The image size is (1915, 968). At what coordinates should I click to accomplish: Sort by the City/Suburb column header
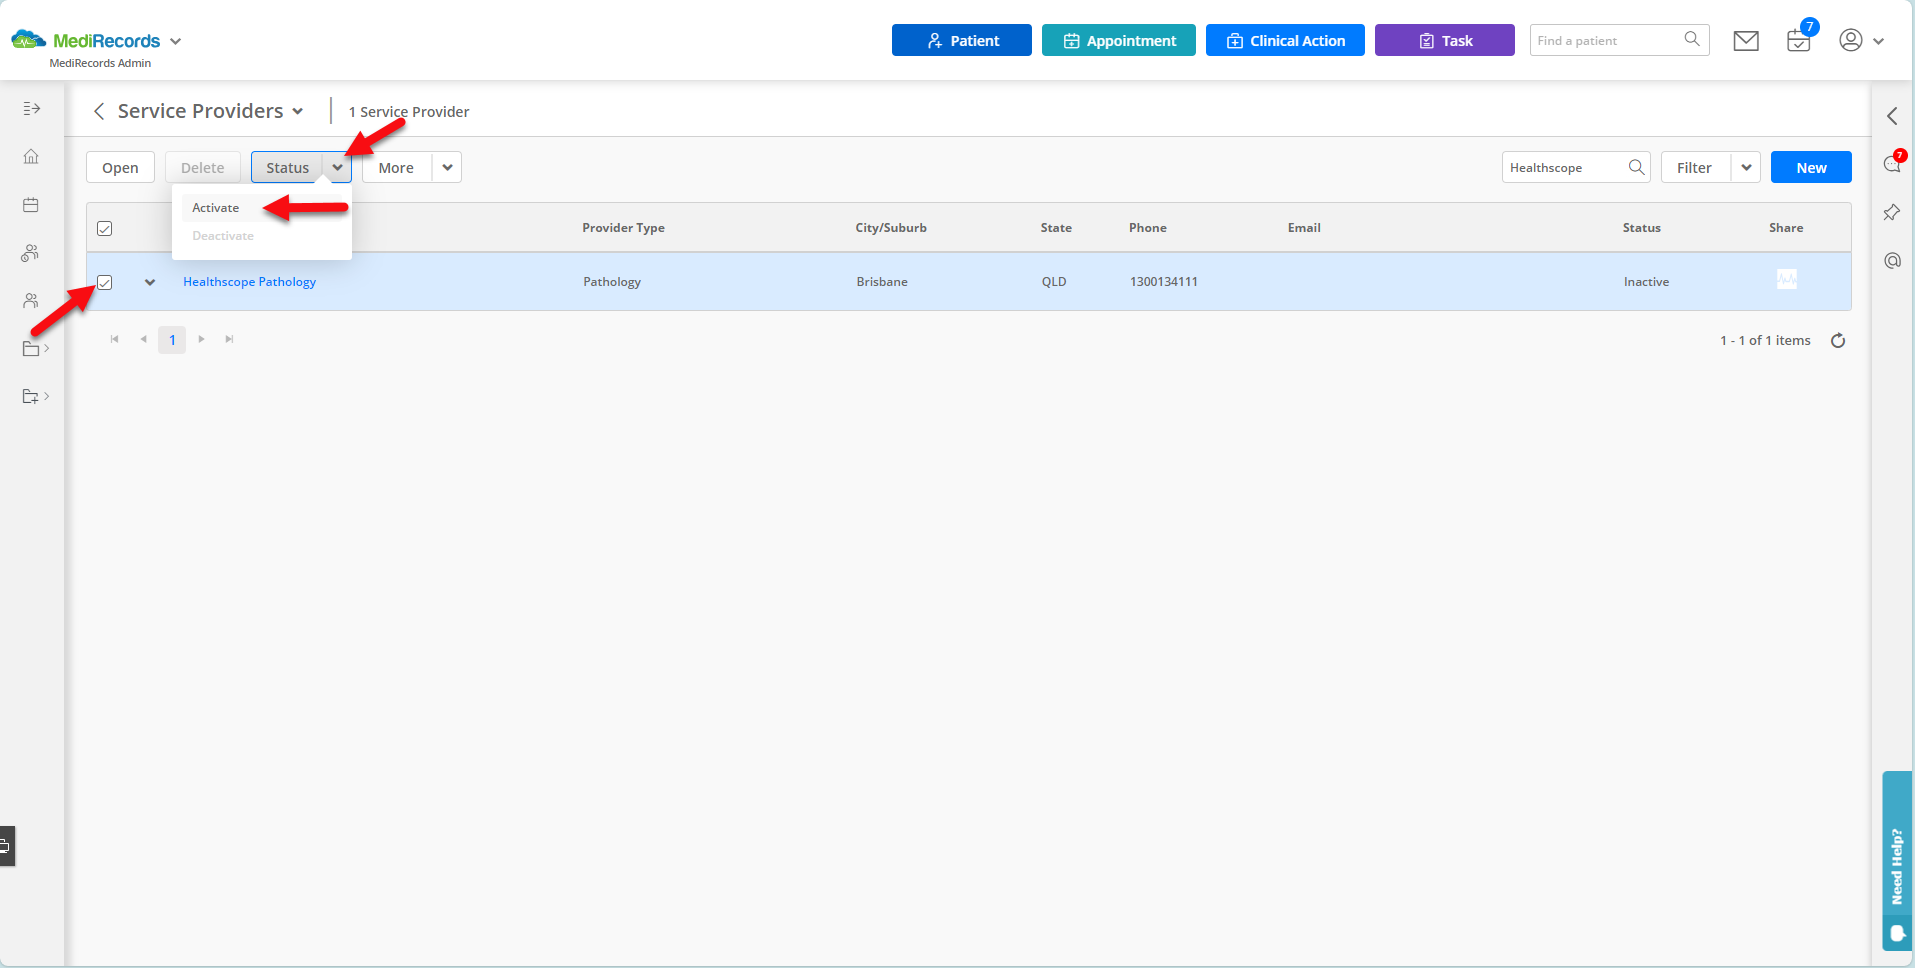(x=891, y=228)
